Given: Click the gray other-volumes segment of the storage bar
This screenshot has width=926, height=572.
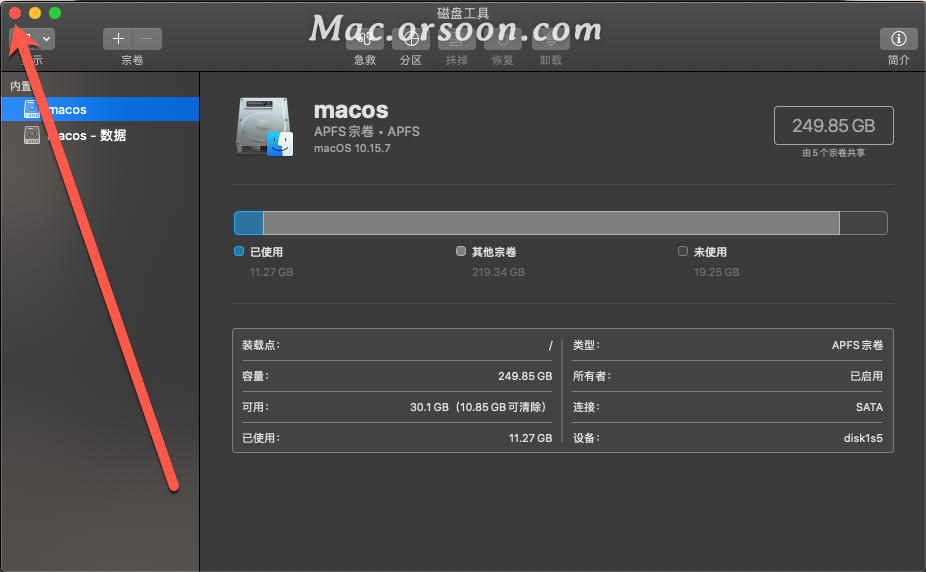Looking at the screenshot, I should 551,223.
